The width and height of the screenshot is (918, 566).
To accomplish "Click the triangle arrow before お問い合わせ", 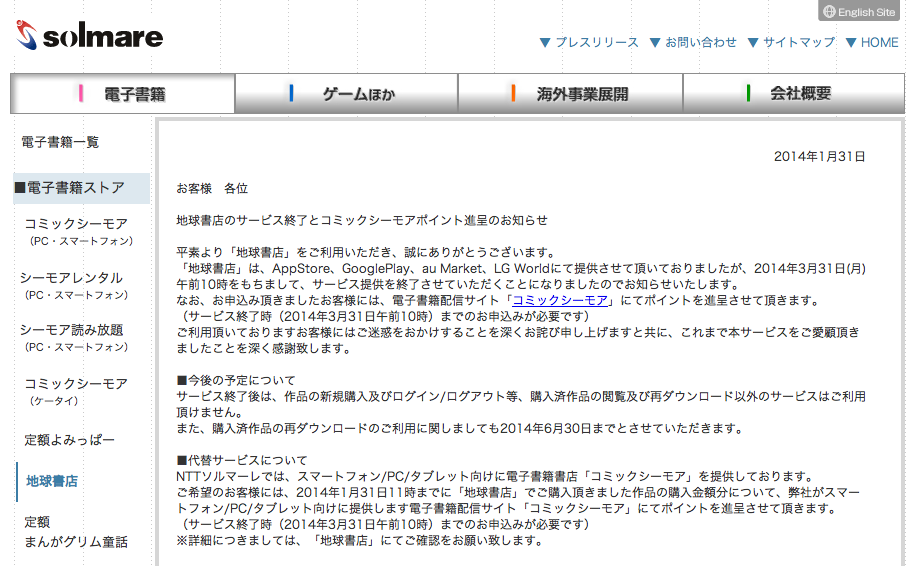I will [655, 43].
